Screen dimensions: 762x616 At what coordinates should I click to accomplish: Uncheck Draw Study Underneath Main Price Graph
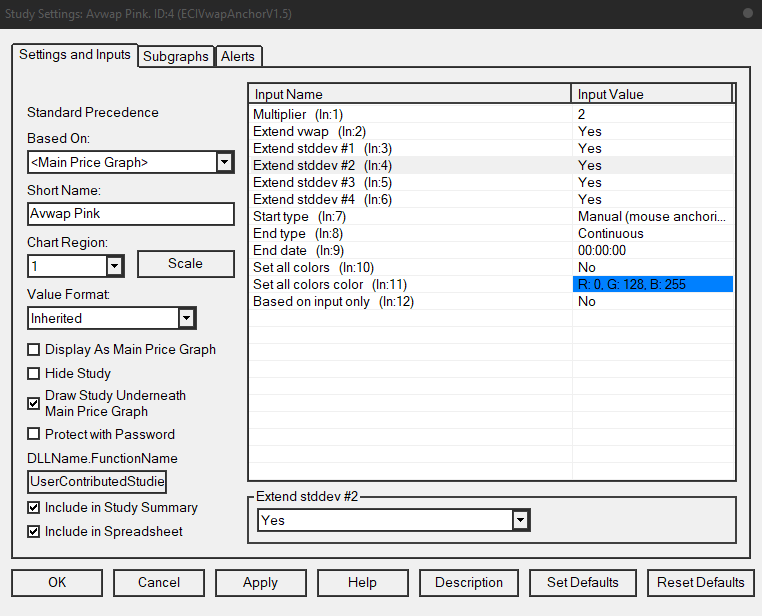tap(34, 396)
